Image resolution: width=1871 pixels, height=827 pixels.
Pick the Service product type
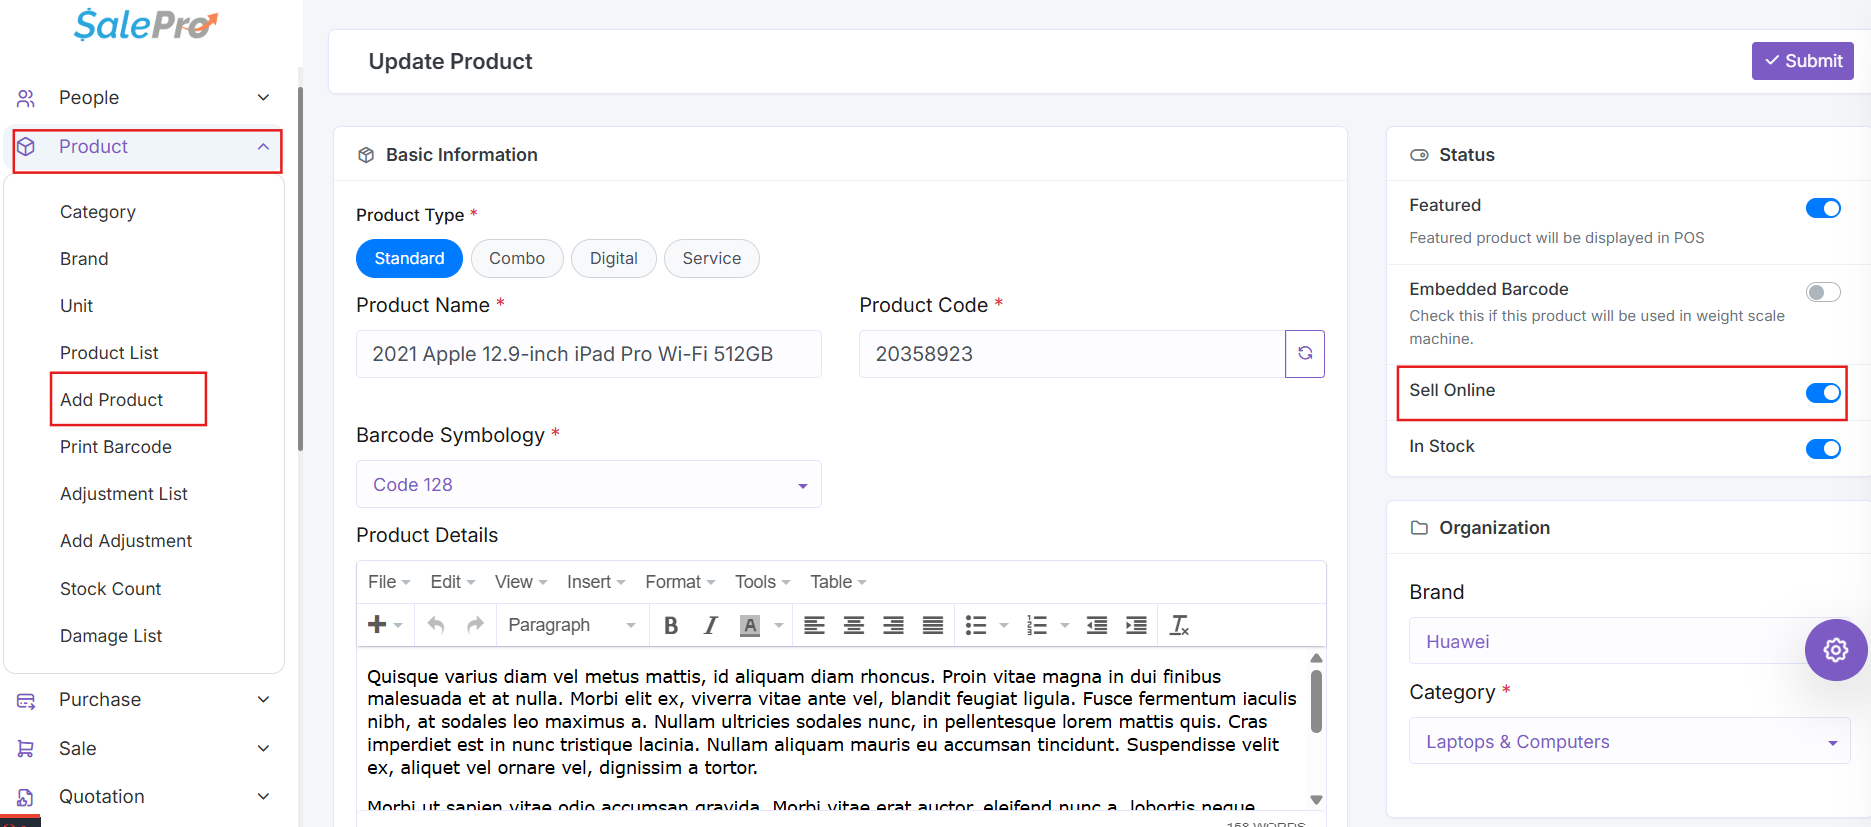pyautogui.click(x=712, y=258)
